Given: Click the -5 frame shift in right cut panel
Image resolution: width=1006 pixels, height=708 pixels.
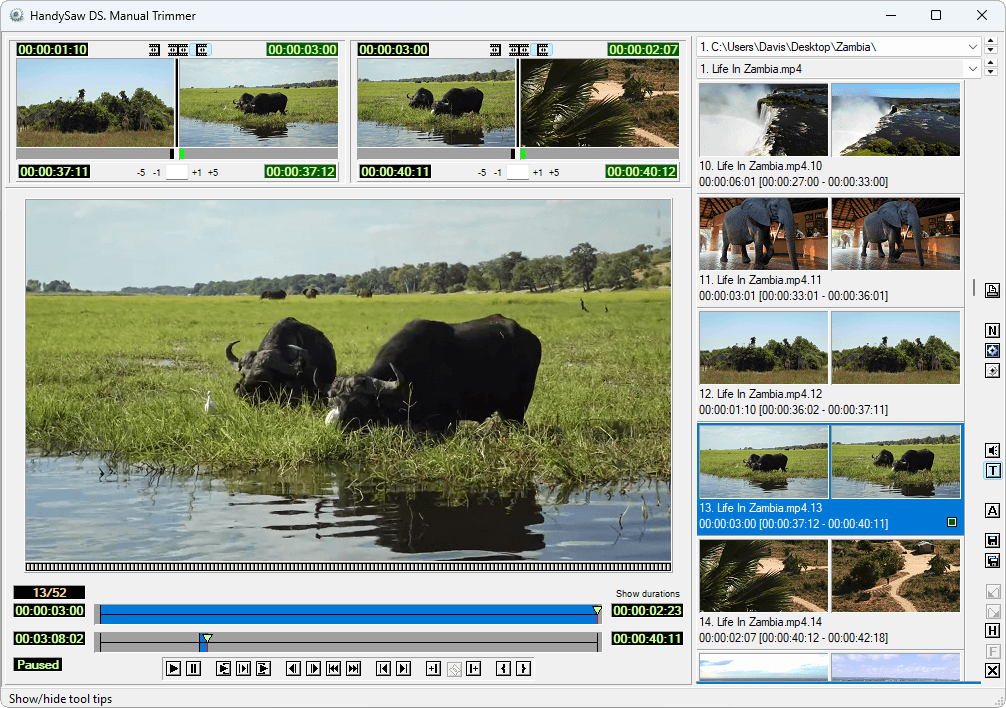Looking at the screenshot, I should (481, 172).
